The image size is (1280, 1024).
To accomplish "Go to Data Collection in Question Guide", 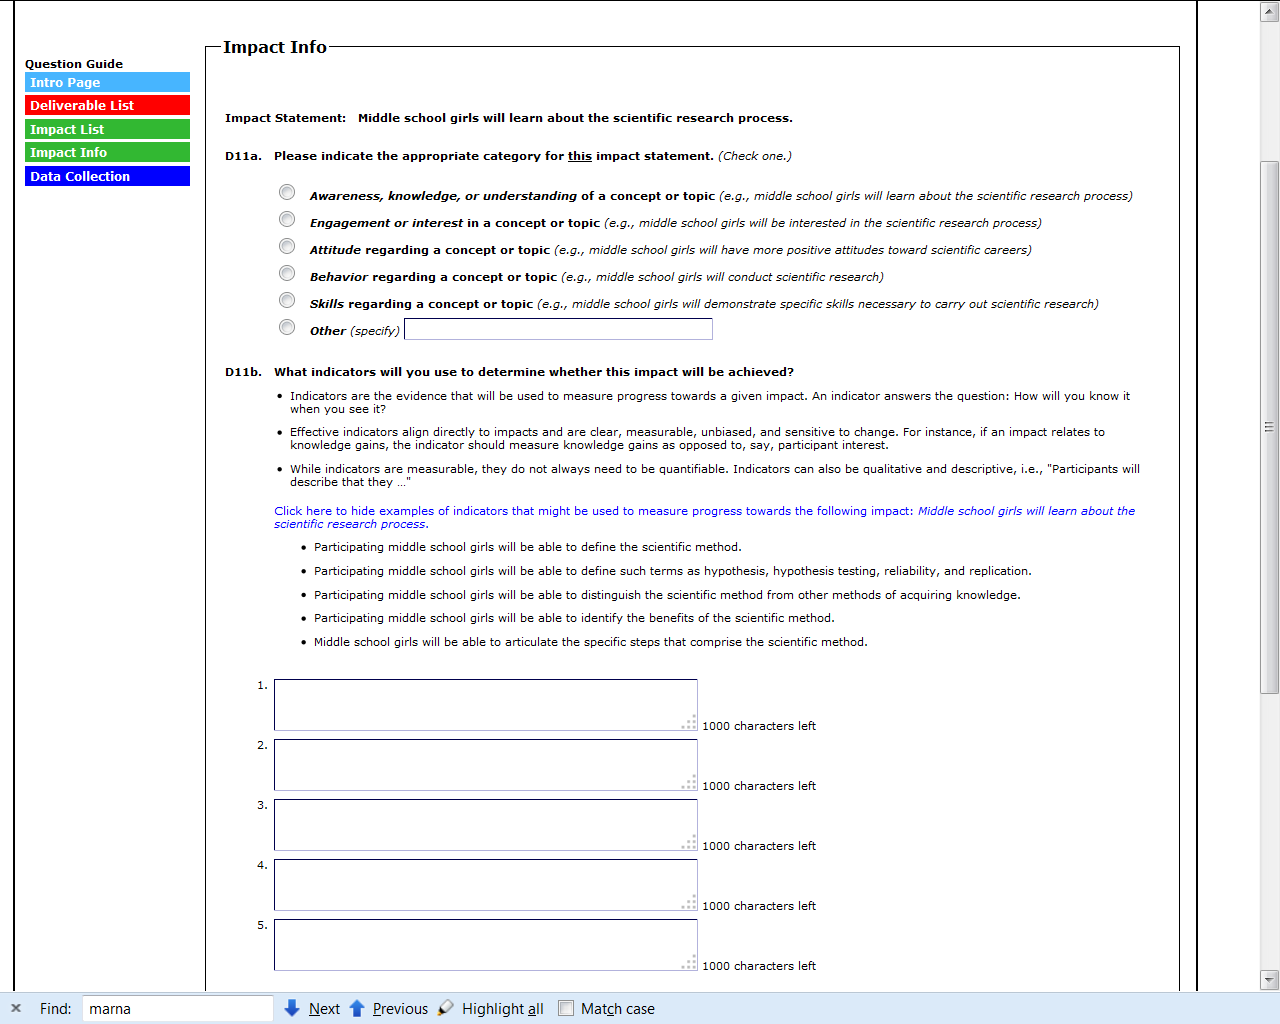I will pyautogui.click(x=107, y=176).
